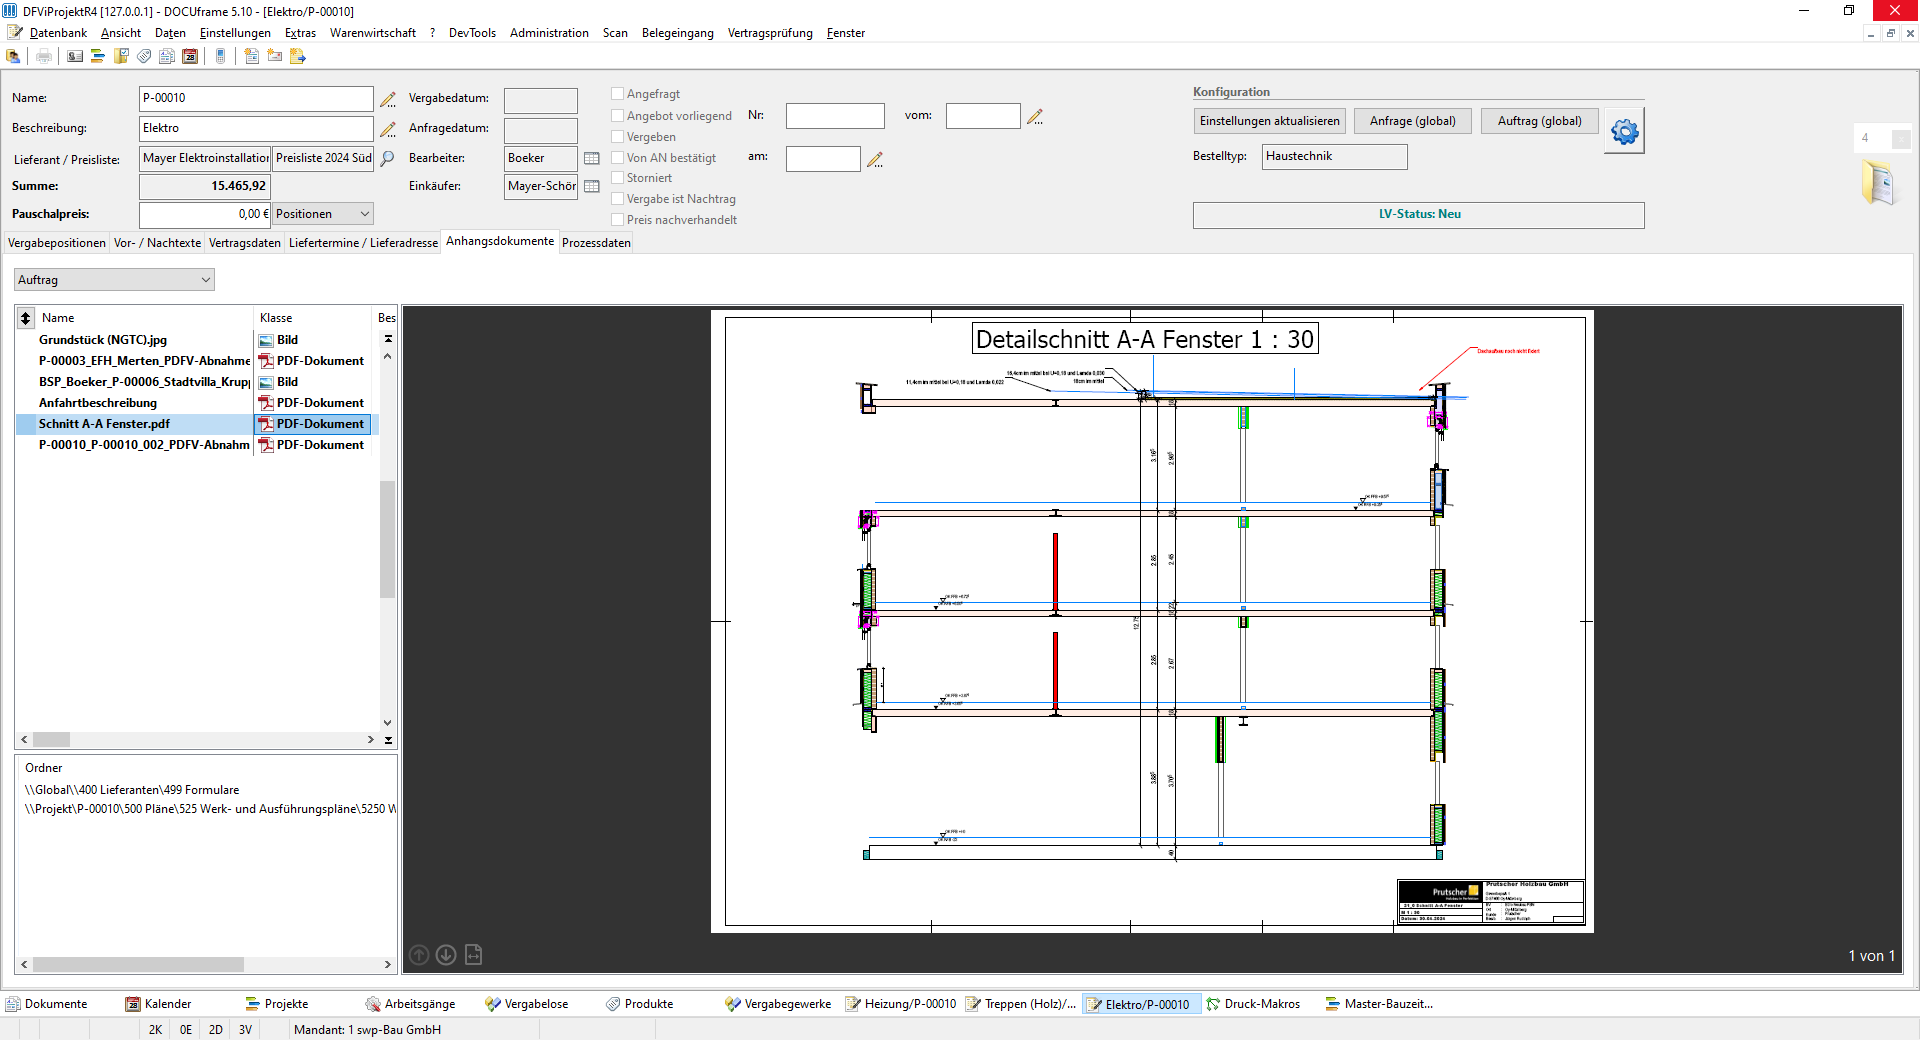Viewport: 1920px width, 1040px height.
Task: Toggle the Von AN bestätigt checkbox
Action: coord(618,158)
